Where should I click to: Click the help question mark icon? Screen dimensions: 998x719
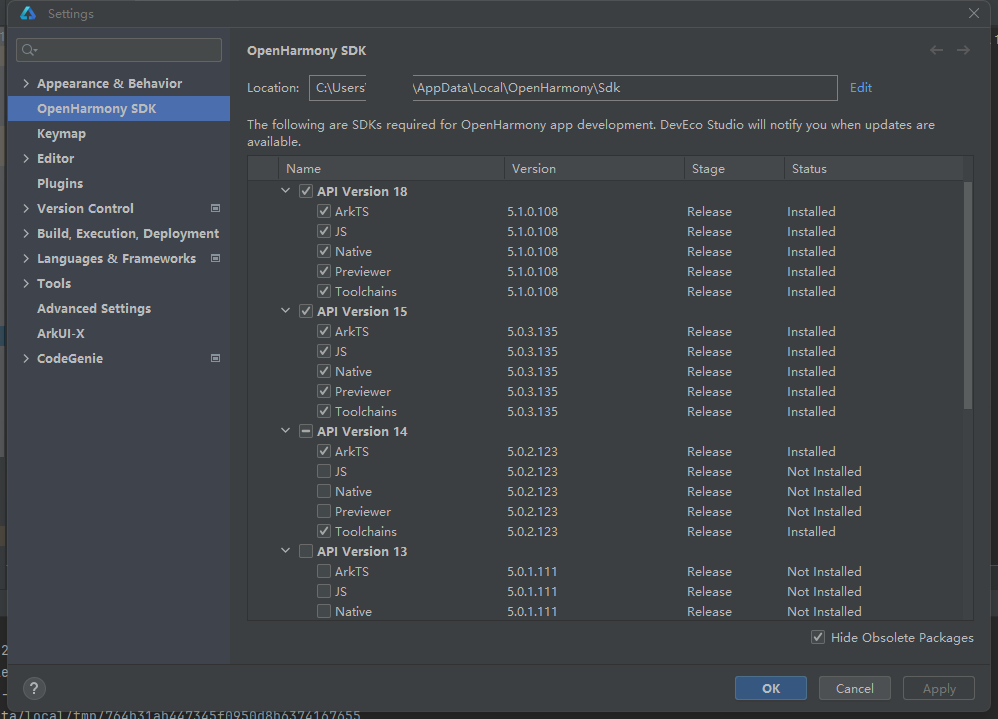pyautogui.click(x=34, y=688)
